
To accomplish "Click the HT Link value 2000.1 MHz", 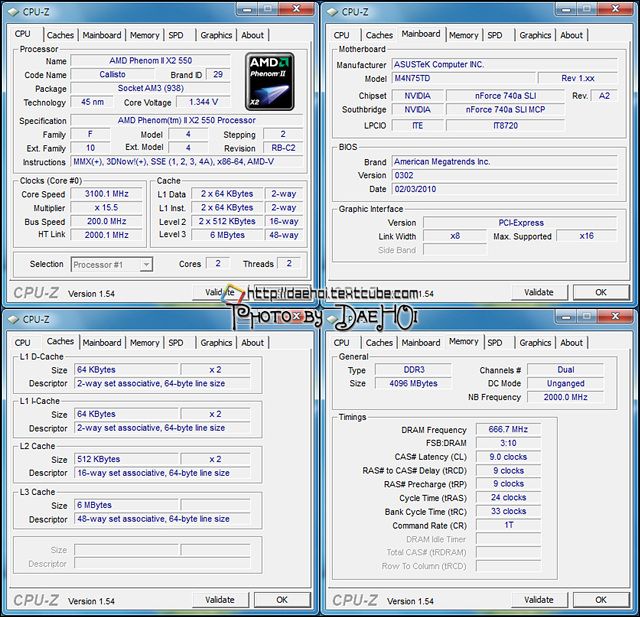I will tap(107, 235).
